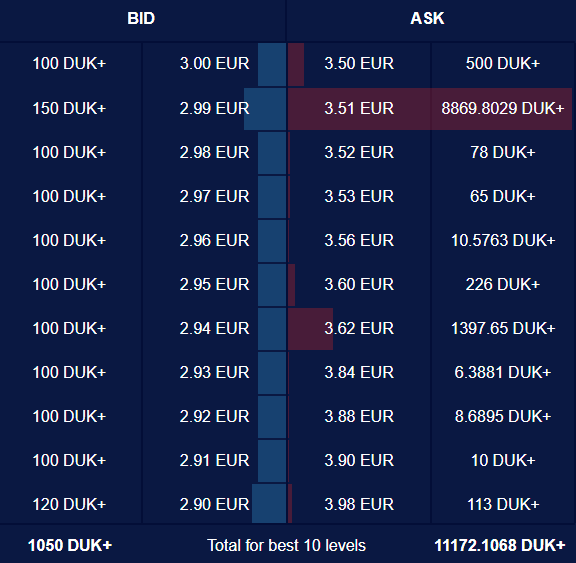Click the BID column header
The height and width of the screenshot is (563, 576).
click(x=141, y=18)
